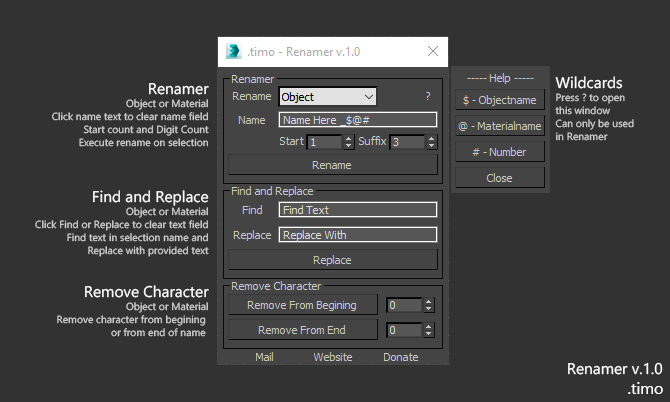This screenshot has height=402, width=670.
Task: Open the Website link
Action: 333,357
